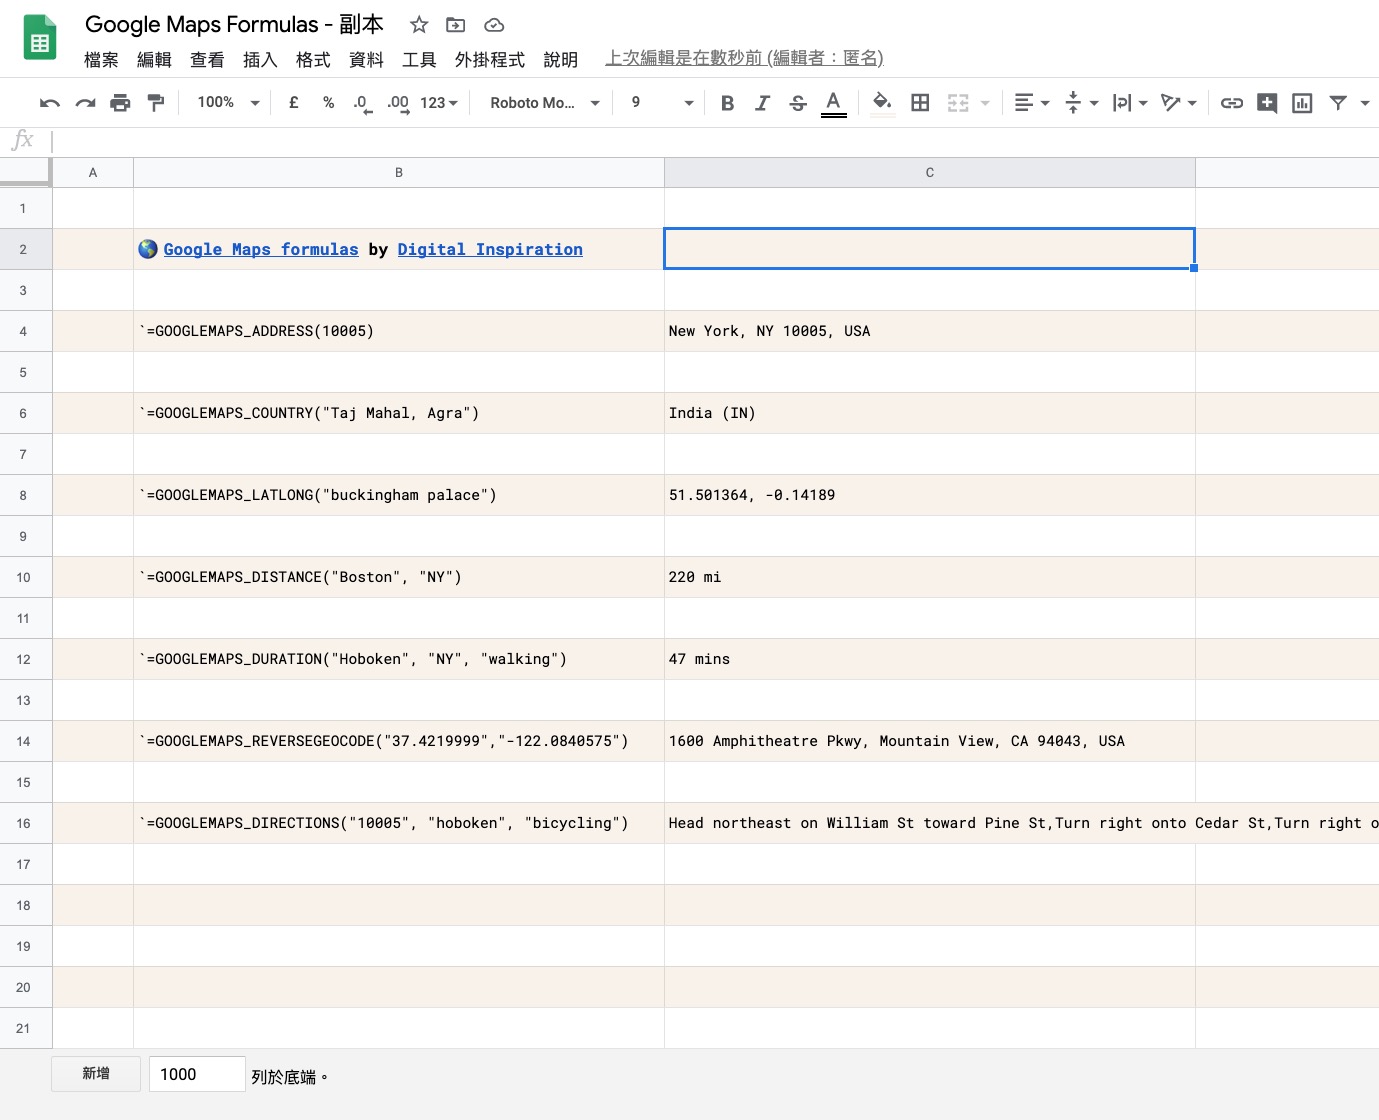
Task: Open the 檔案 menu
Action: [x=101, y=60]
